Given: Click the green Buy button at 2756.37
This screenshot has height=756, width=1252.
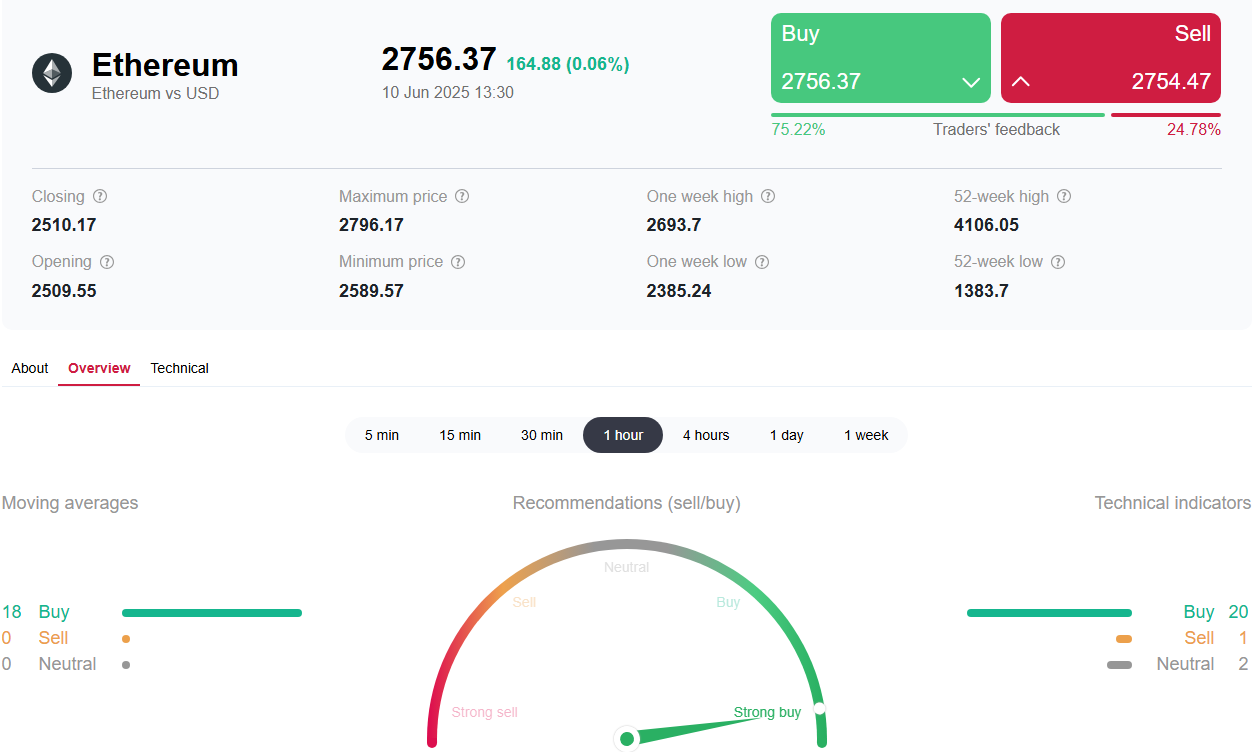Looking at the screenshot, I should point(881,58).
